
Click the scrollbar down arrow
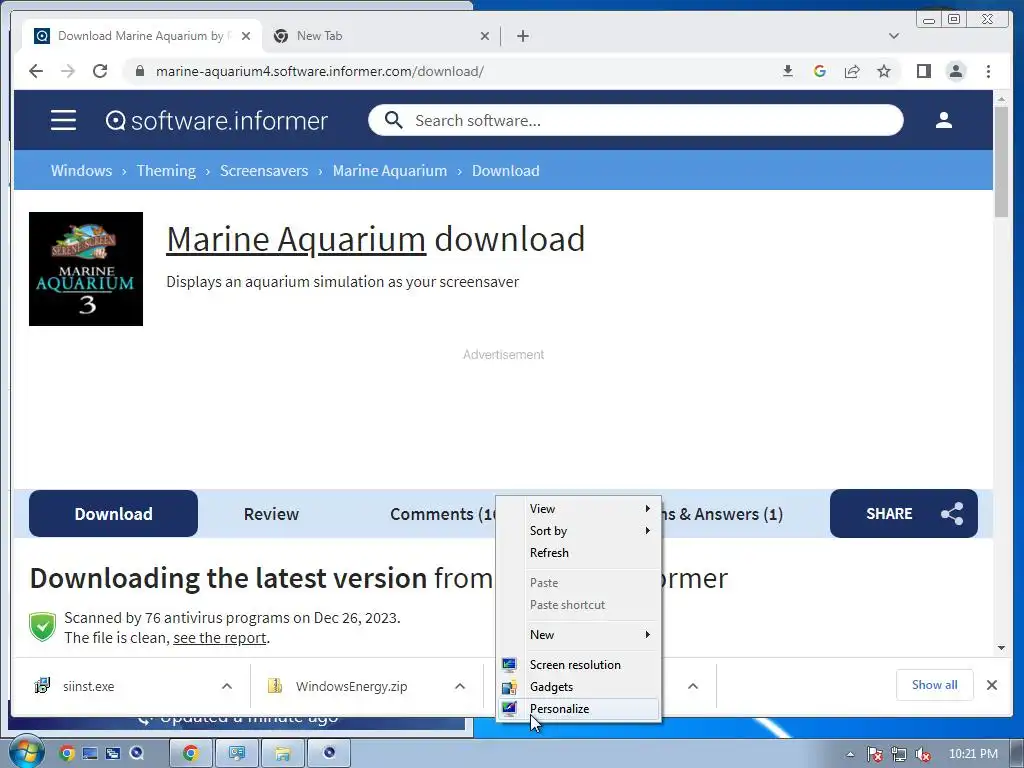pyautogui.click(x=1001, y=648)
